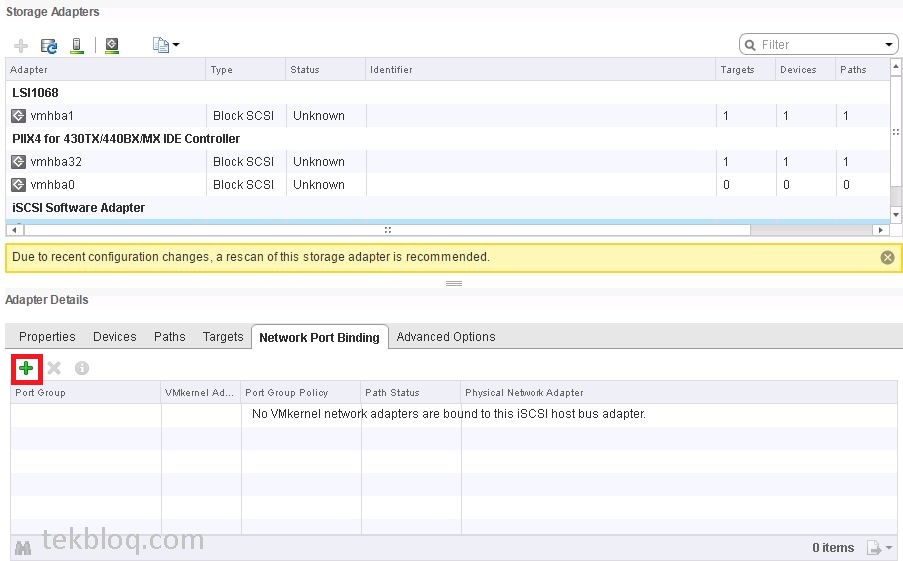Sort by Port Group column header
The width and height of the screenshot is (903, 561).
86,392
